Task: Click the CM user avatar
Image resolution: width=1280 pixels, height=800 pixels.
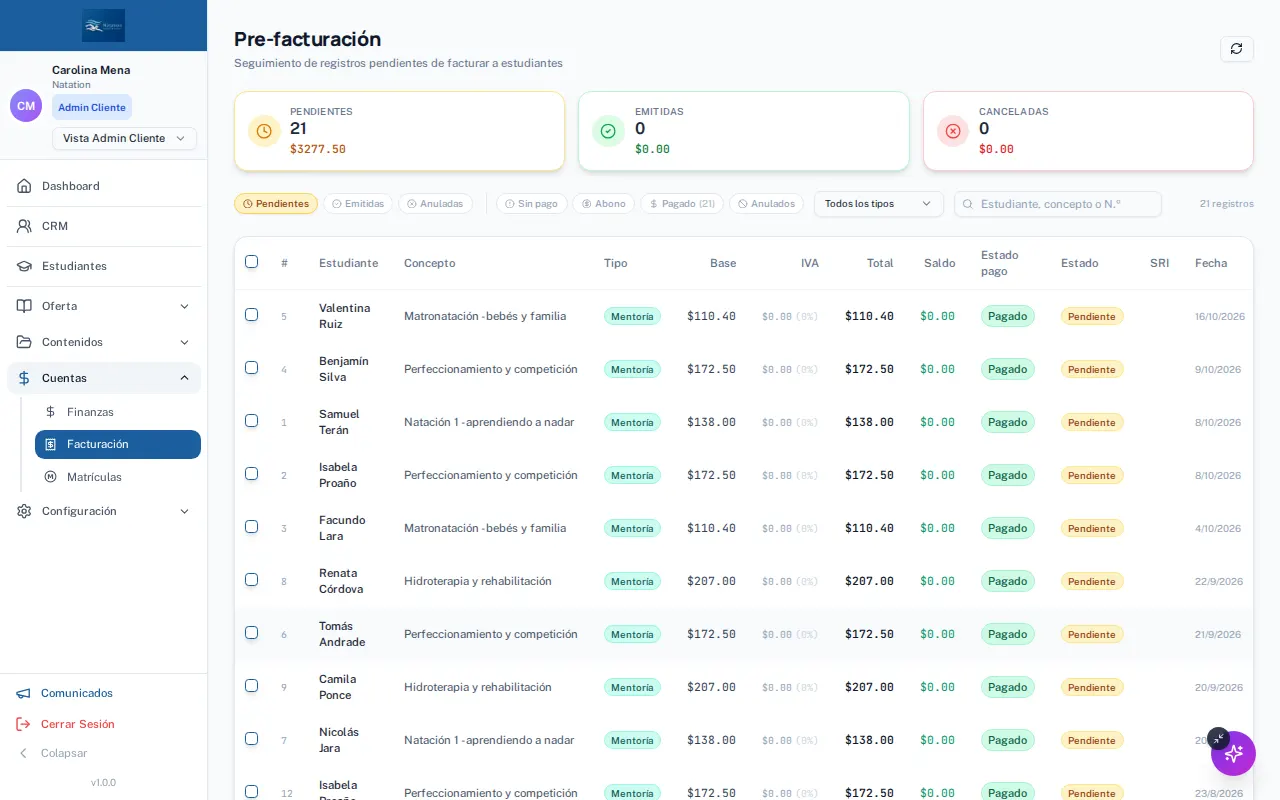Action: (26, 105)
